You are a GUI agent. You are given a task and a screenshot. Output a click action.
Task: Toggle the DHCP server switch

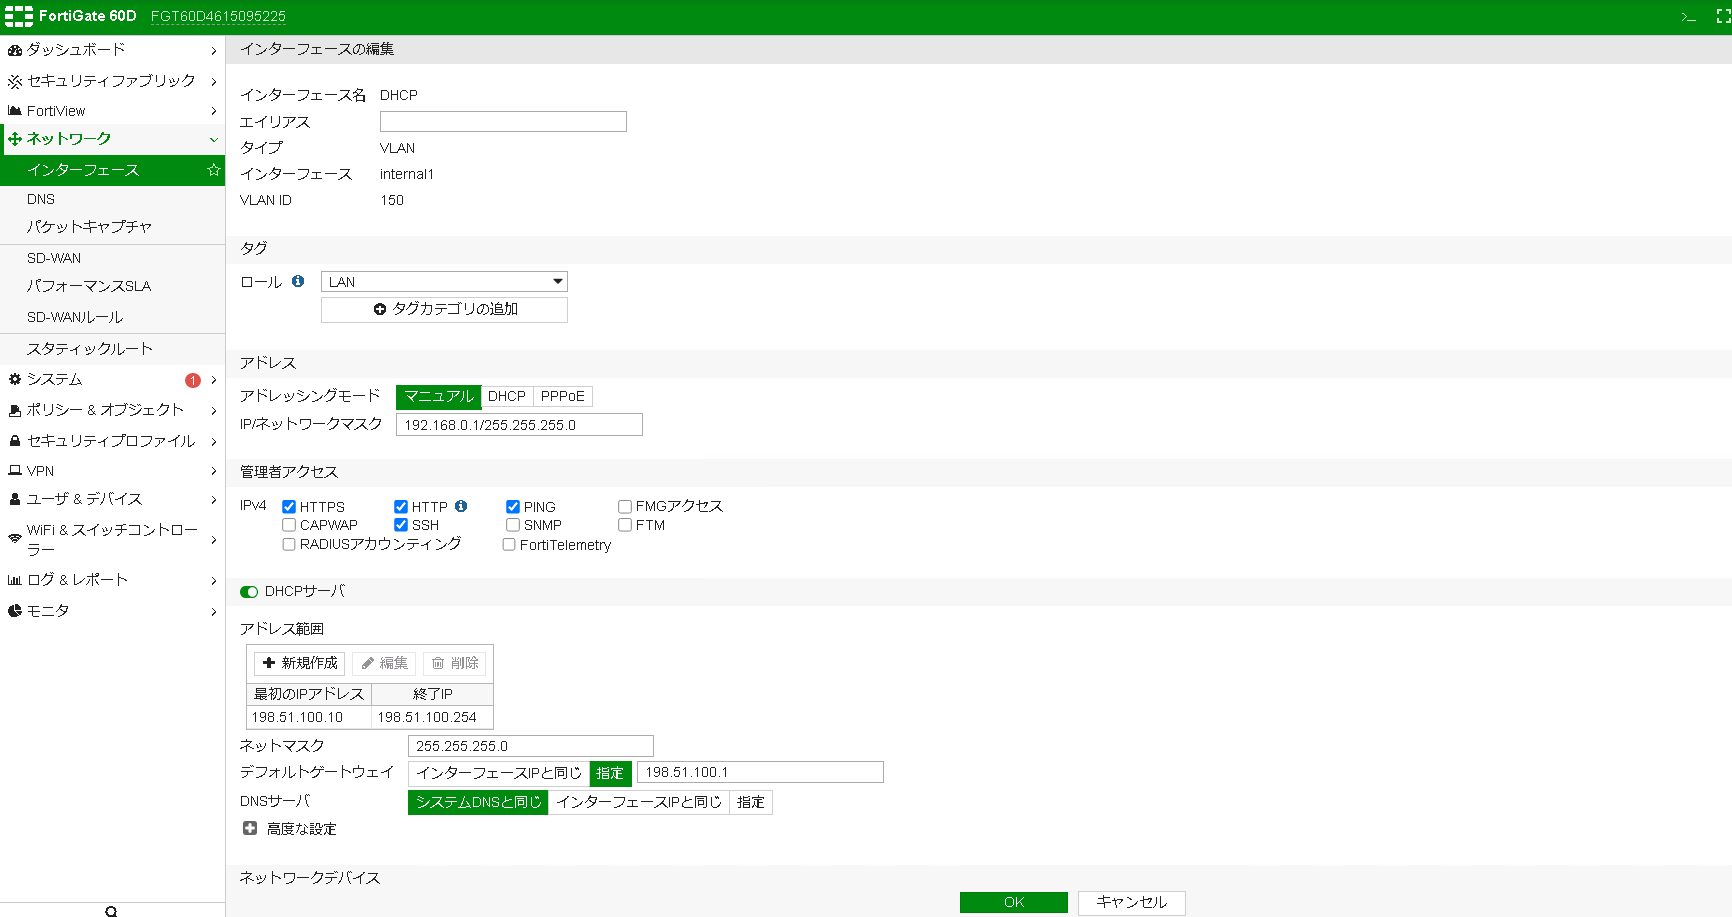249,592
